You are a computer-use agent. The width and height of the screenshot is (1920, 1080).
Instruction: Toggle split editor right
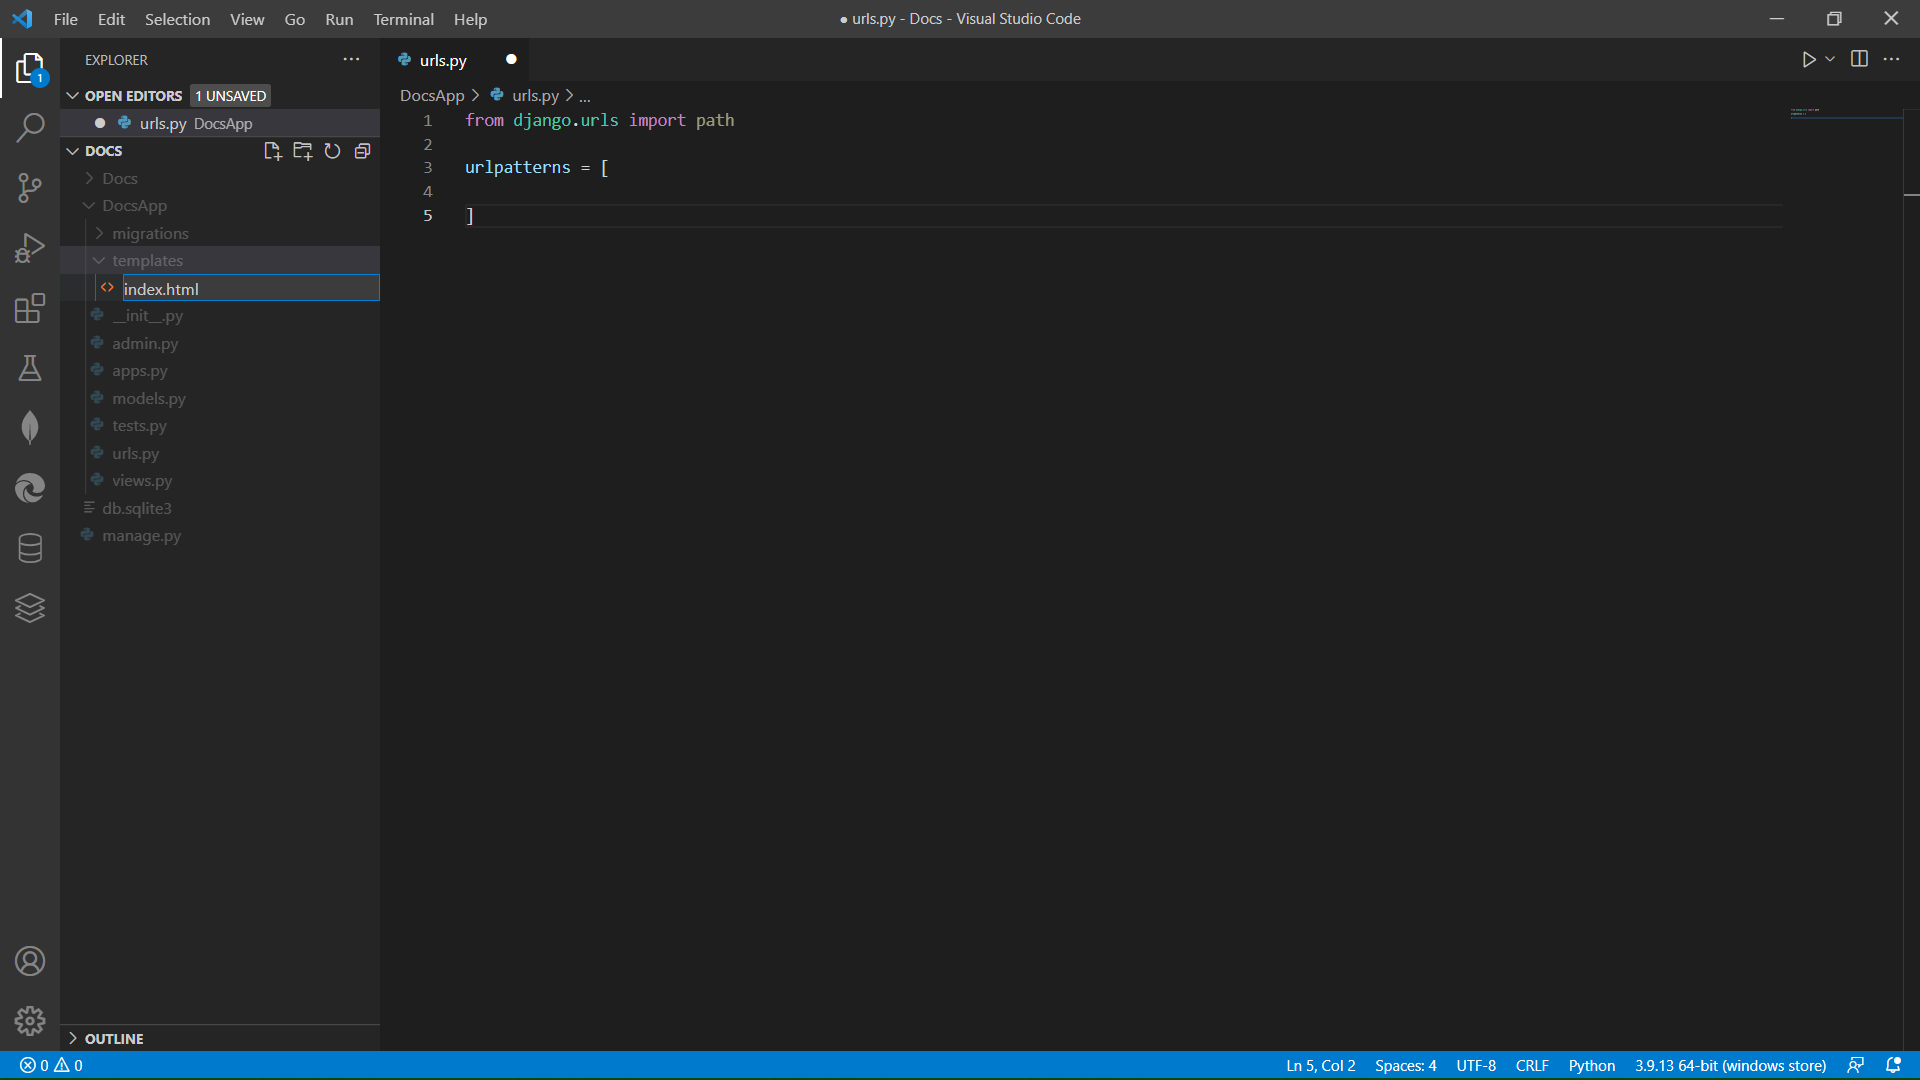click(1859, 60)
